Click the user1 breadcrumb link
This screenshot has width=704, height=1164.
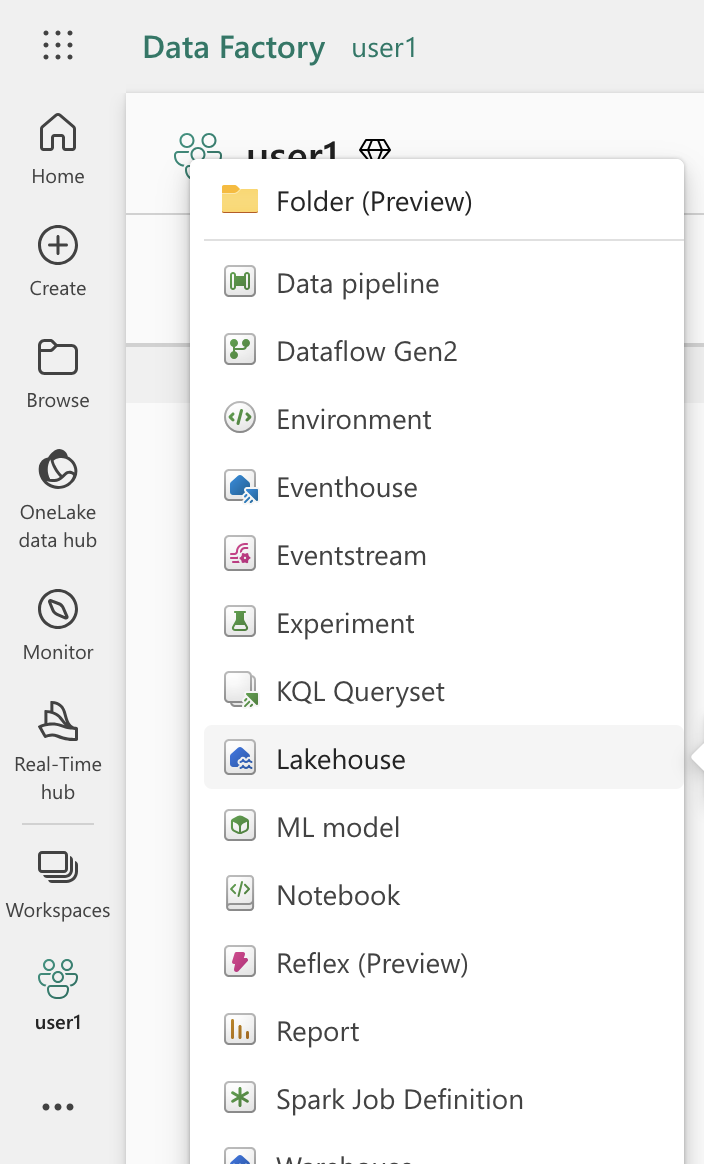[384, 48]
